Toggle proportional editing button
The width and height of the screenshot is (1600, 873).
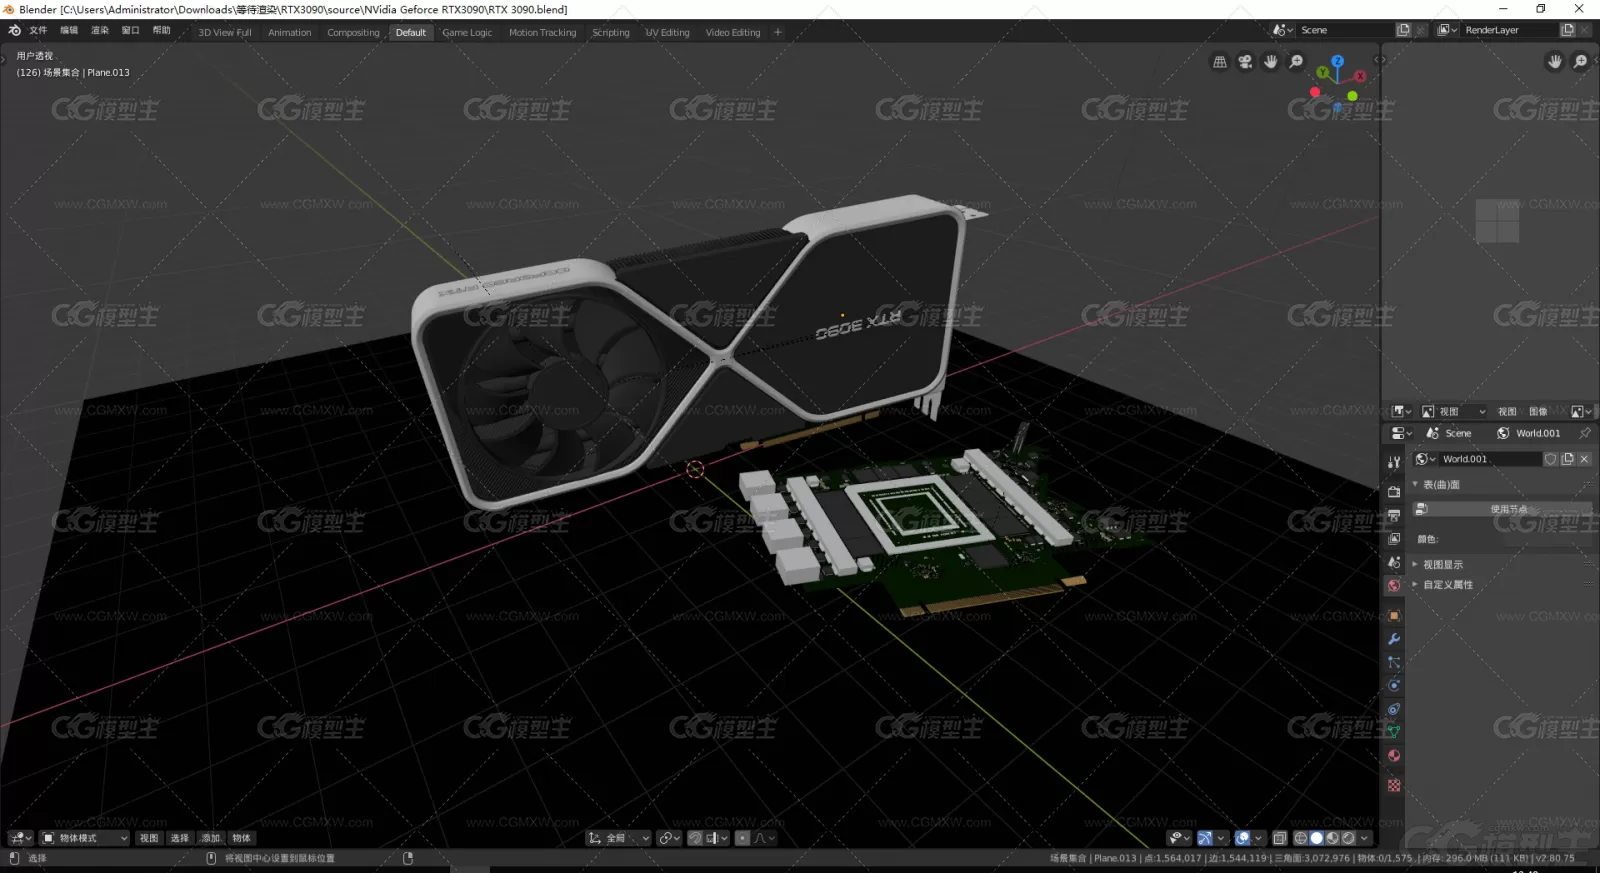(742, 838)
